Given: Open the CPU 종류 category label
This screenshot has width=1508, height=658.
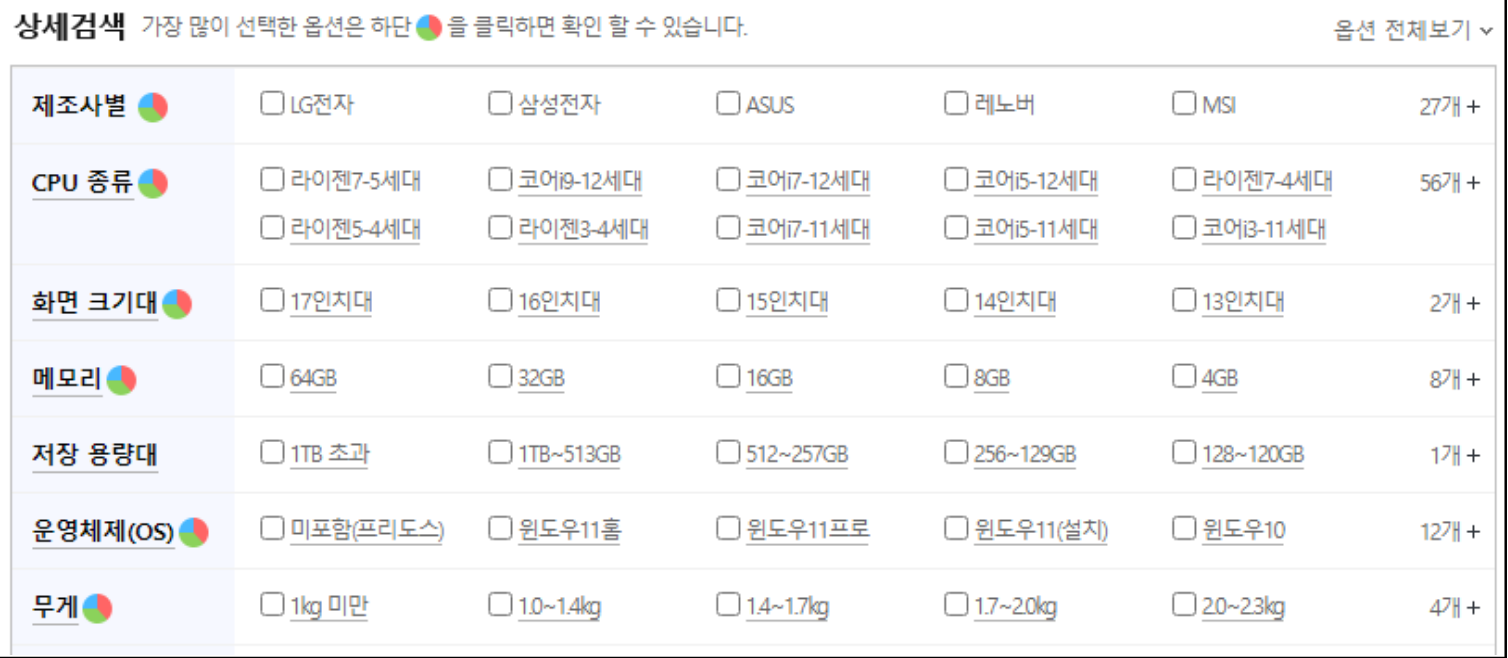Looking at the screenshot, I should click(x=82, y=183).
